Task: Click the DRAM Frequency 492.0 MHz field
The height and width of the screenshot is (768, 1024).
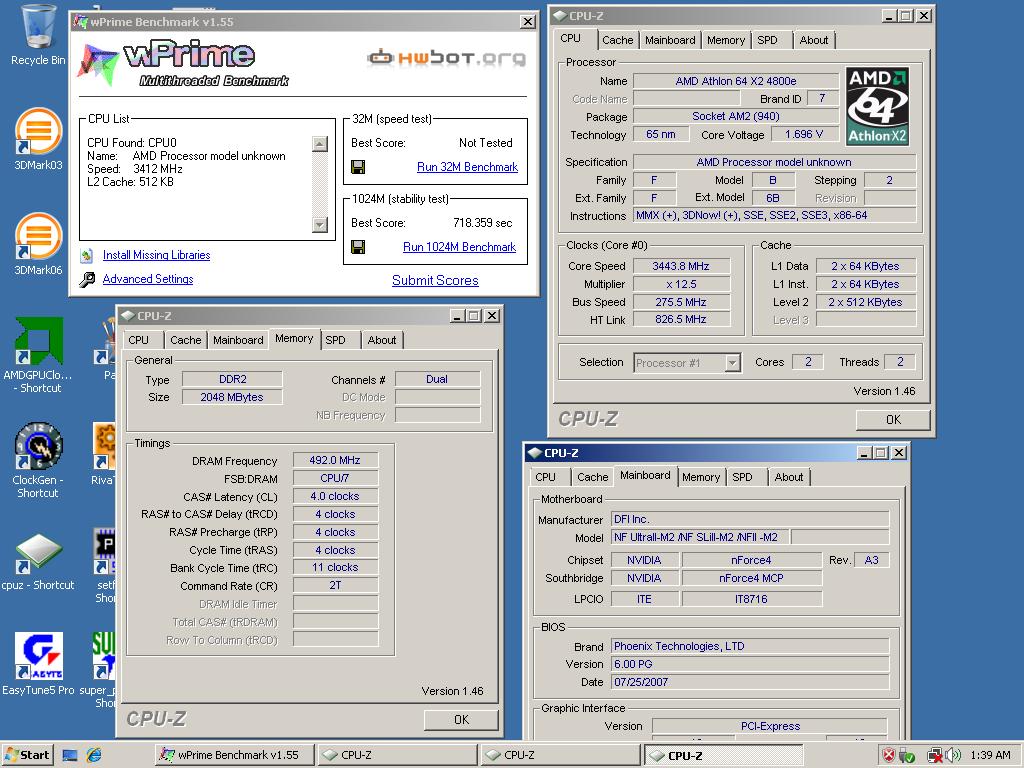Action: tap(335, 460)
